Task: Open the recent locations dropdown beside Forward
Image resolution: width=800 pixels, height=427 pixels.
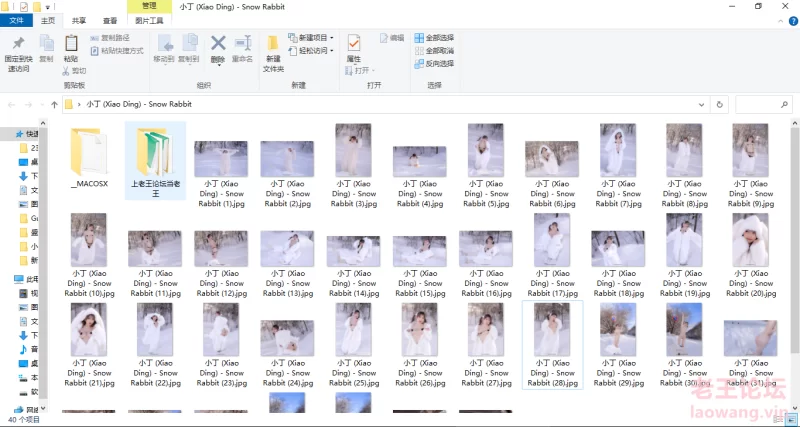Action: [x=42, y=105]
